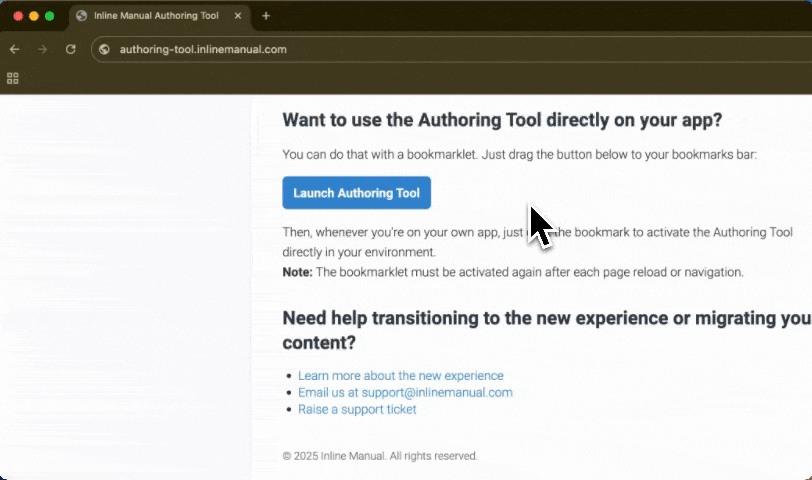Open Learn more about the new experience link
Viewport: 812px width, 480px height.
[400, 375]
